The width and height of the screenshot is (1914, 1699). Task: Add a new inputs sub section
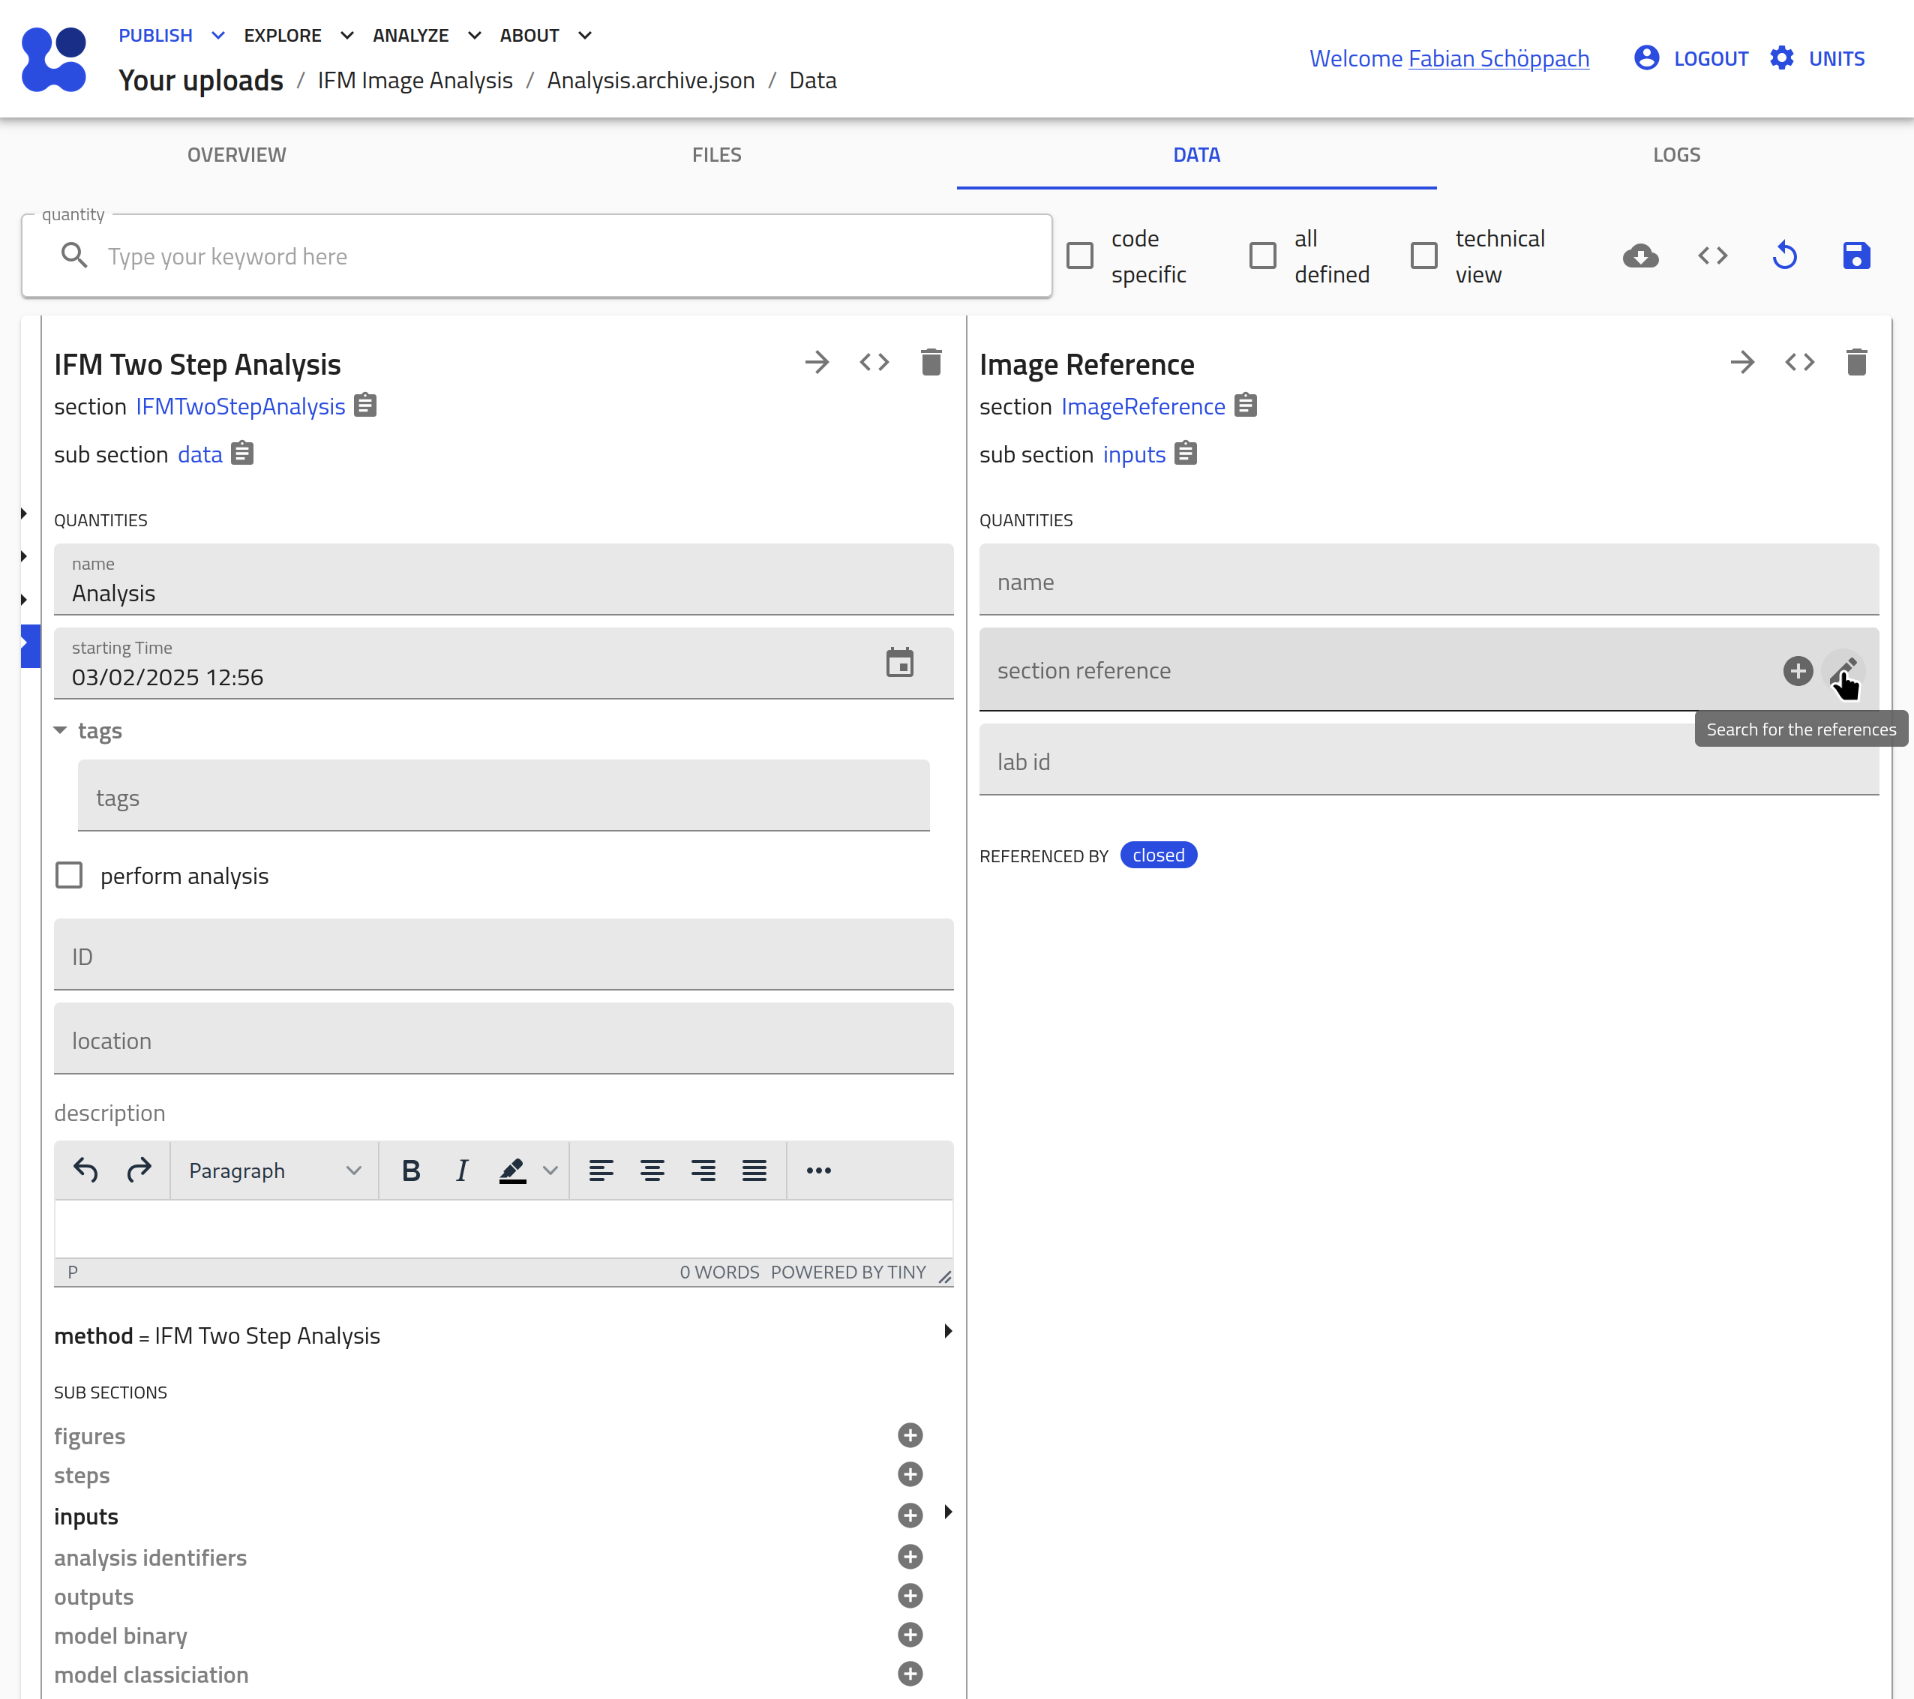pos(909,1515)
